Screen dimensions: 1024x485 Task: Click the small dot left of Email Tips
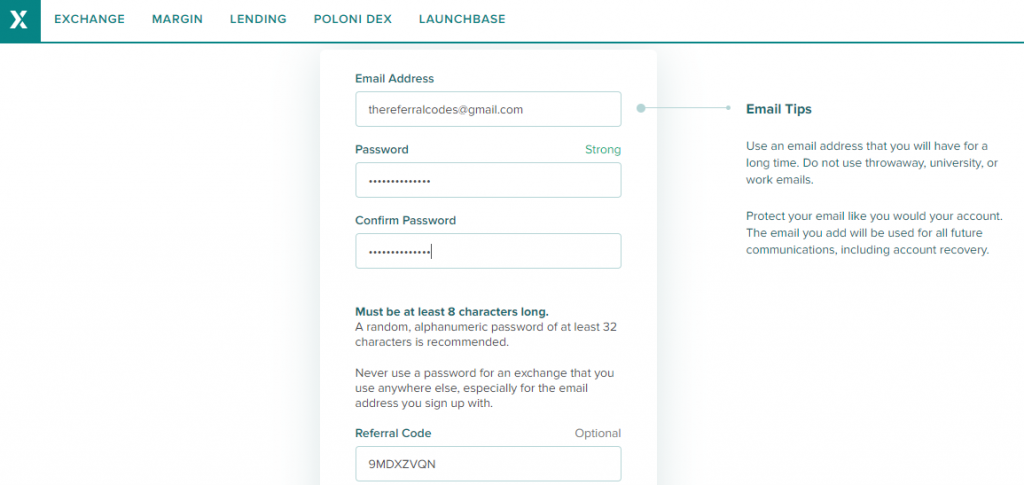pyautogui.click(x=728, y=108)
